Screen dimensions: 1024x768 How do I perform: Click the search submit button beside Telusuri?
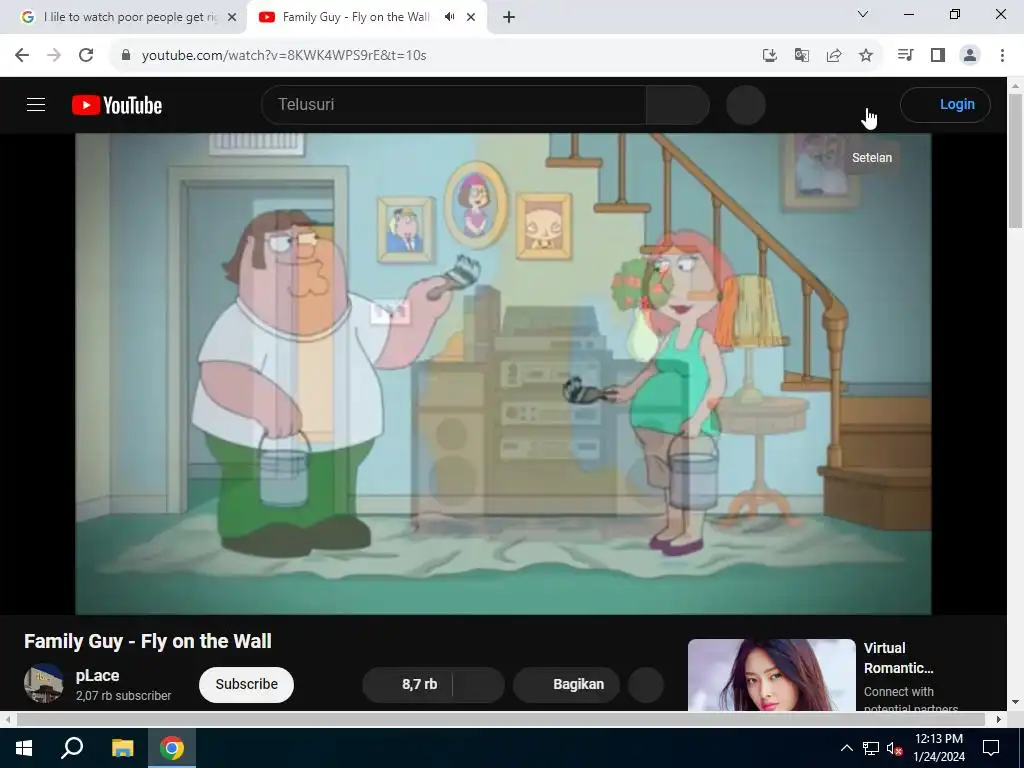click(678, 104)
